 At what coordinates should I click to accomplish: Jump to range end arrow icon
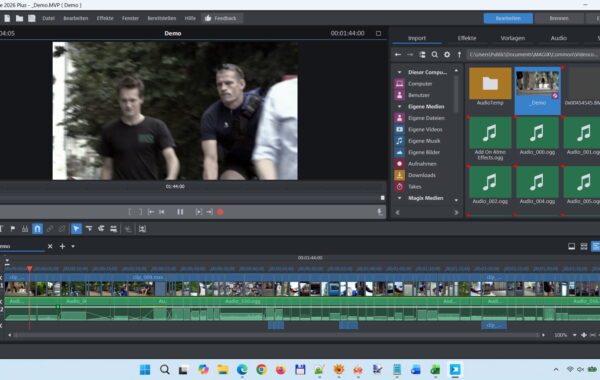pos(209,212)
